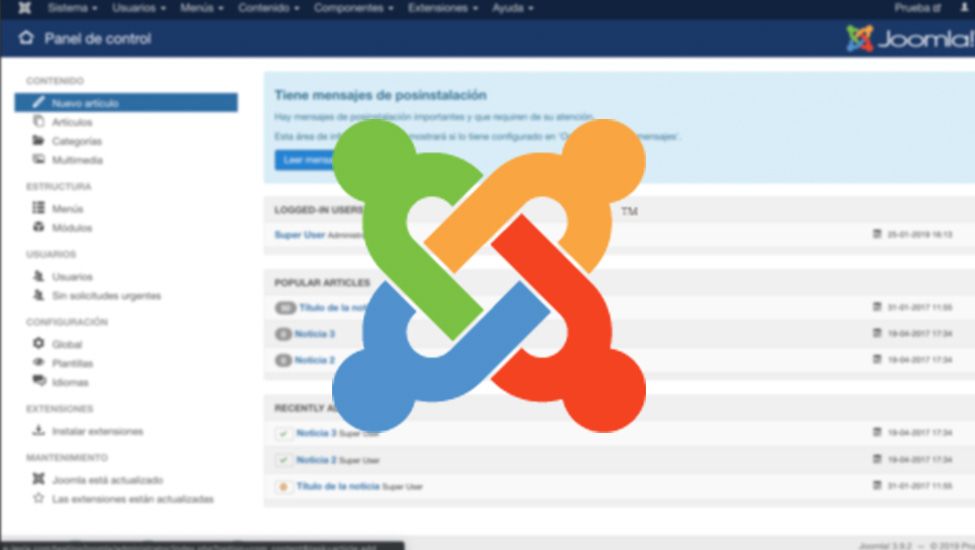
Task: Open Título de la noticia in recently added
Action: (338, 486)
